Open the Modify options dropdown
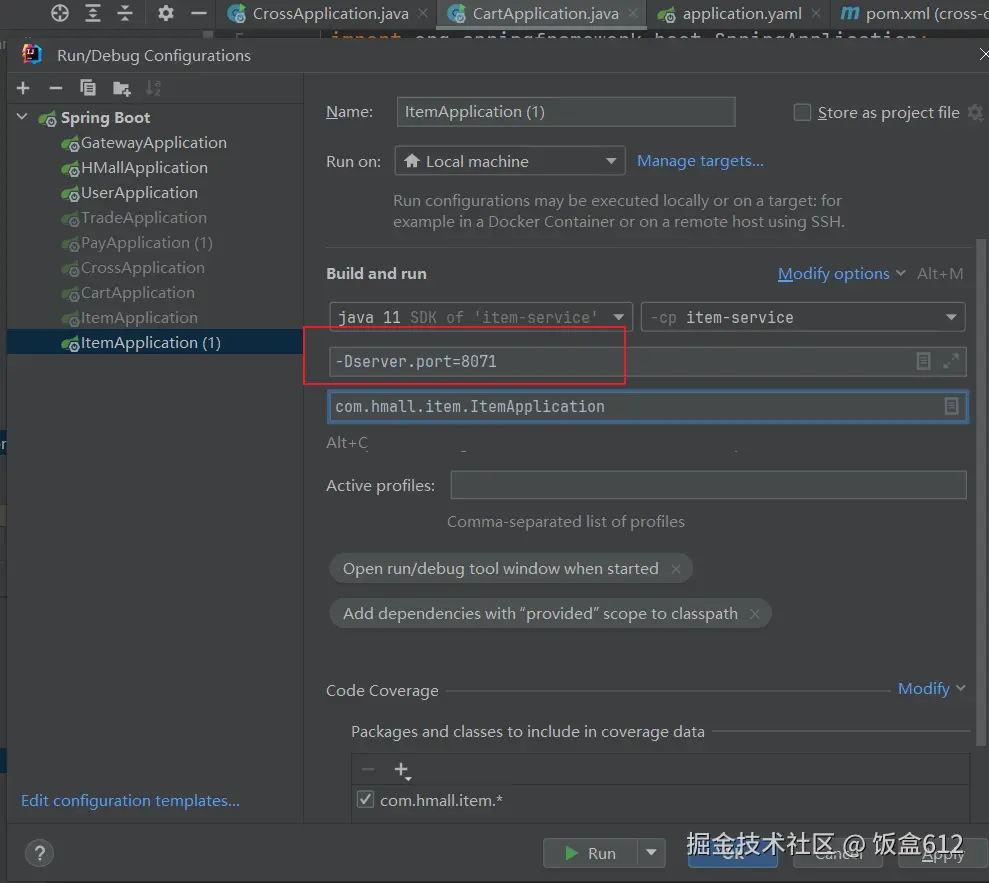 click(x=841, y=274)
